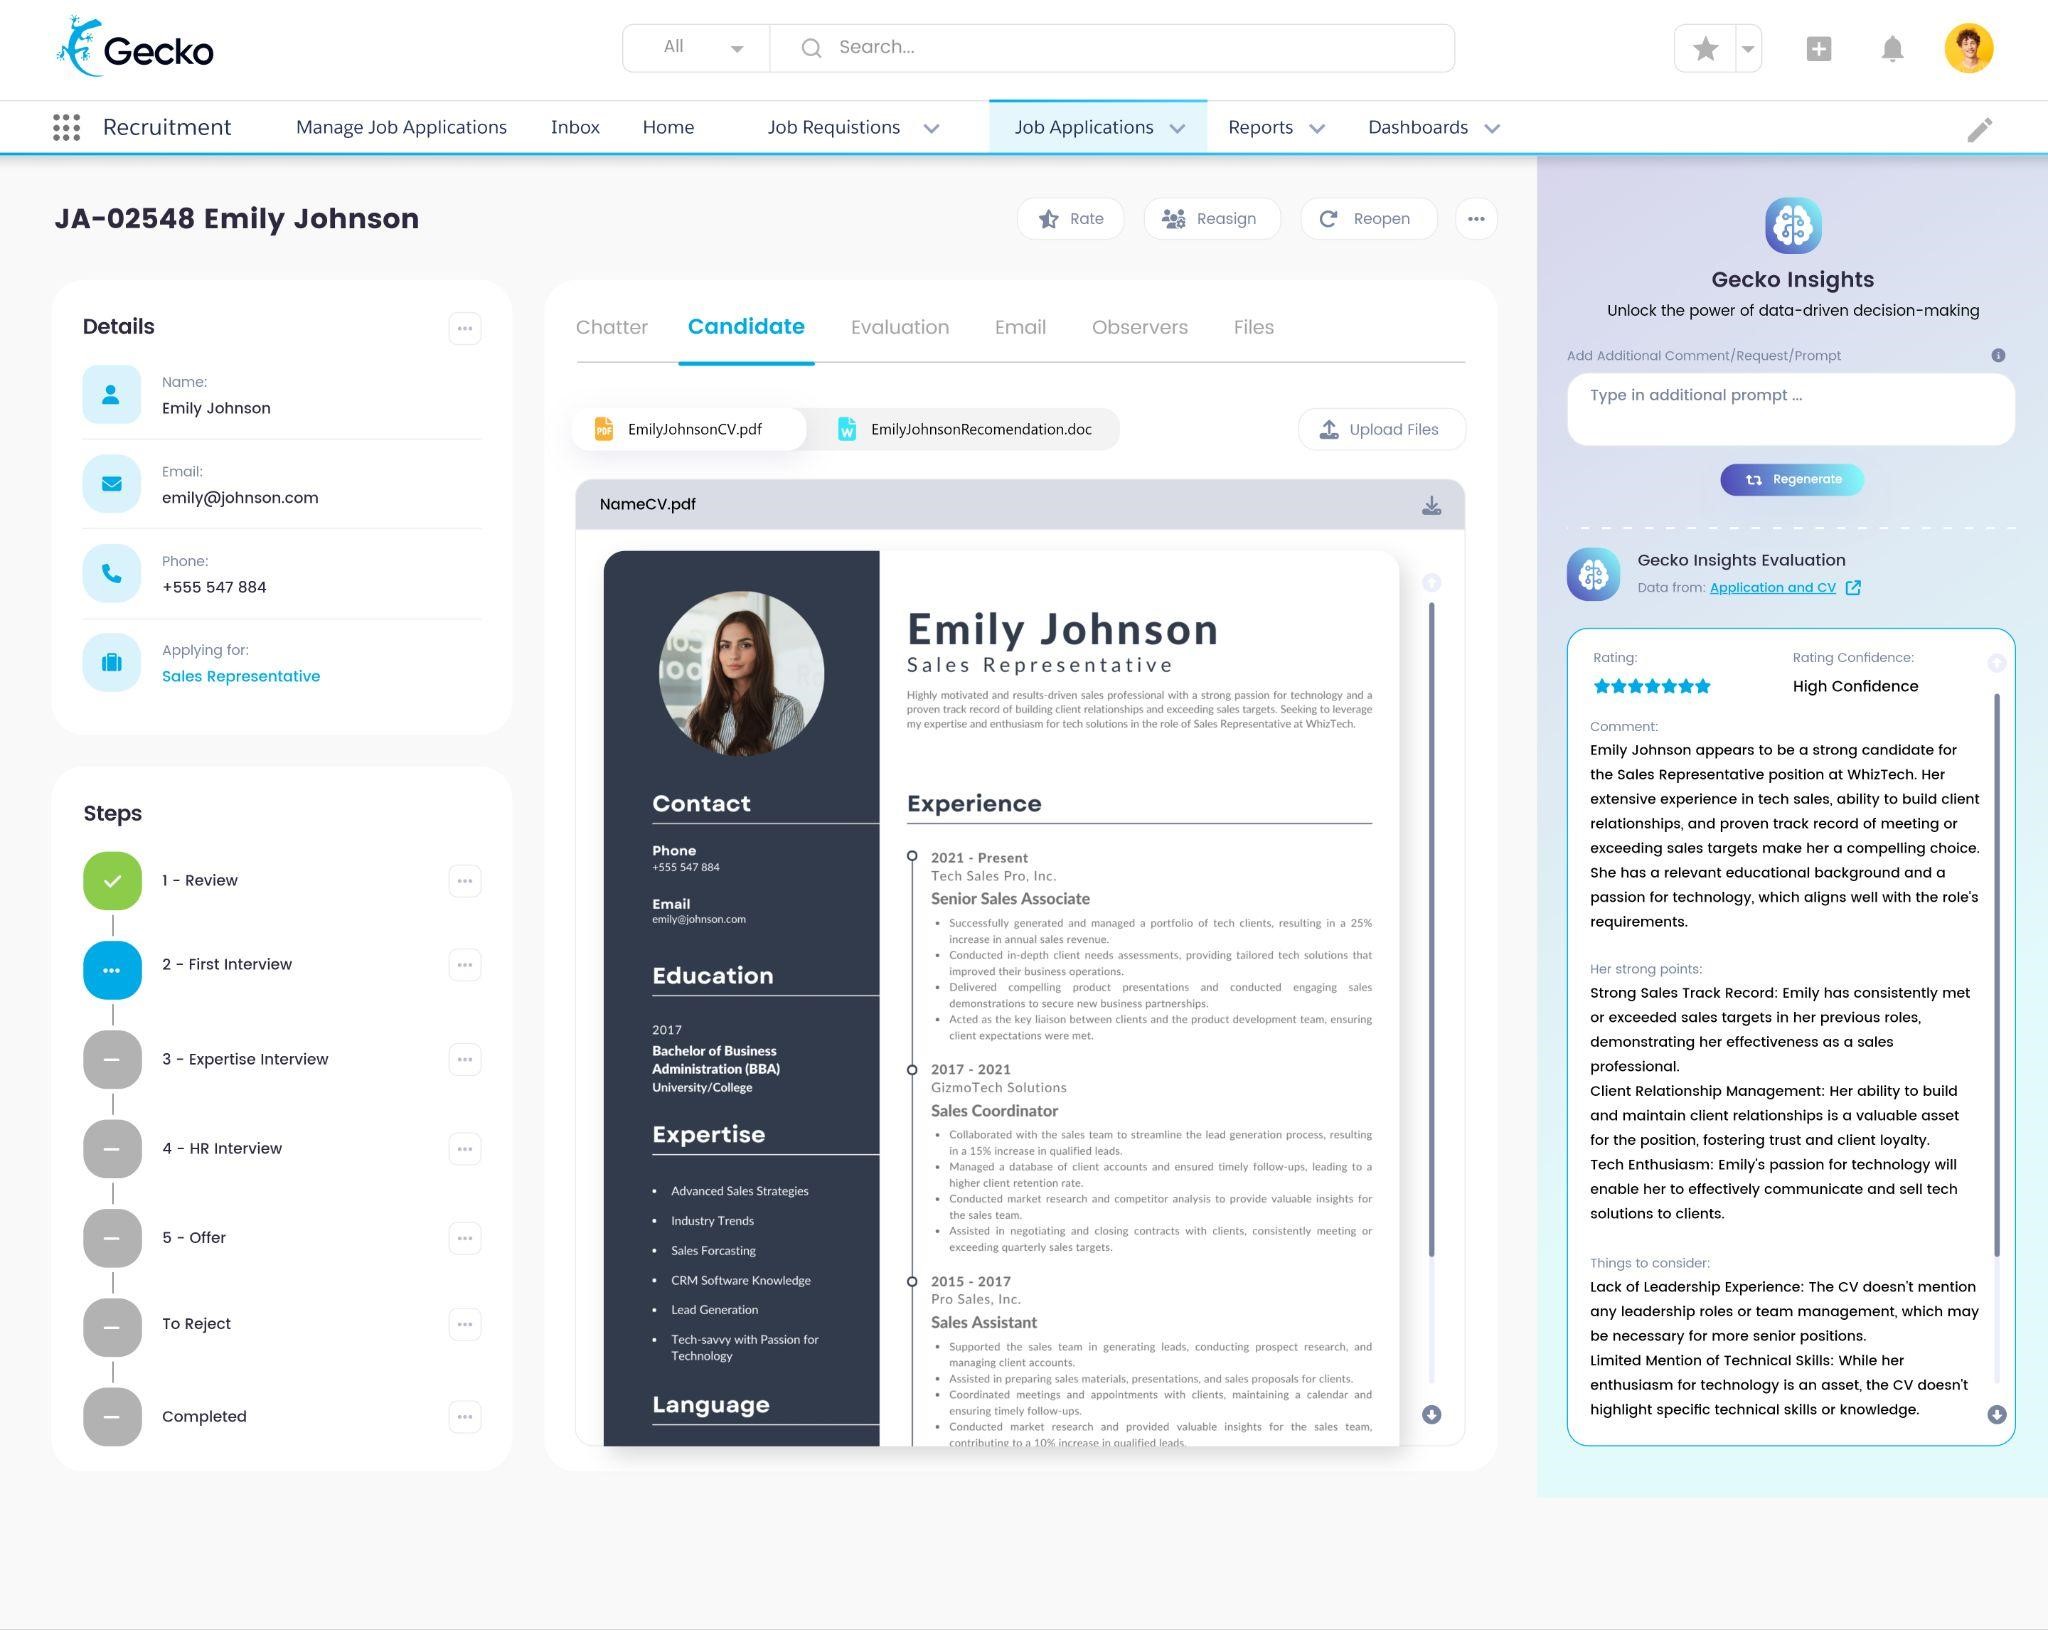
Task: Click the completed Review step checkmark
Action: [112, 880]
